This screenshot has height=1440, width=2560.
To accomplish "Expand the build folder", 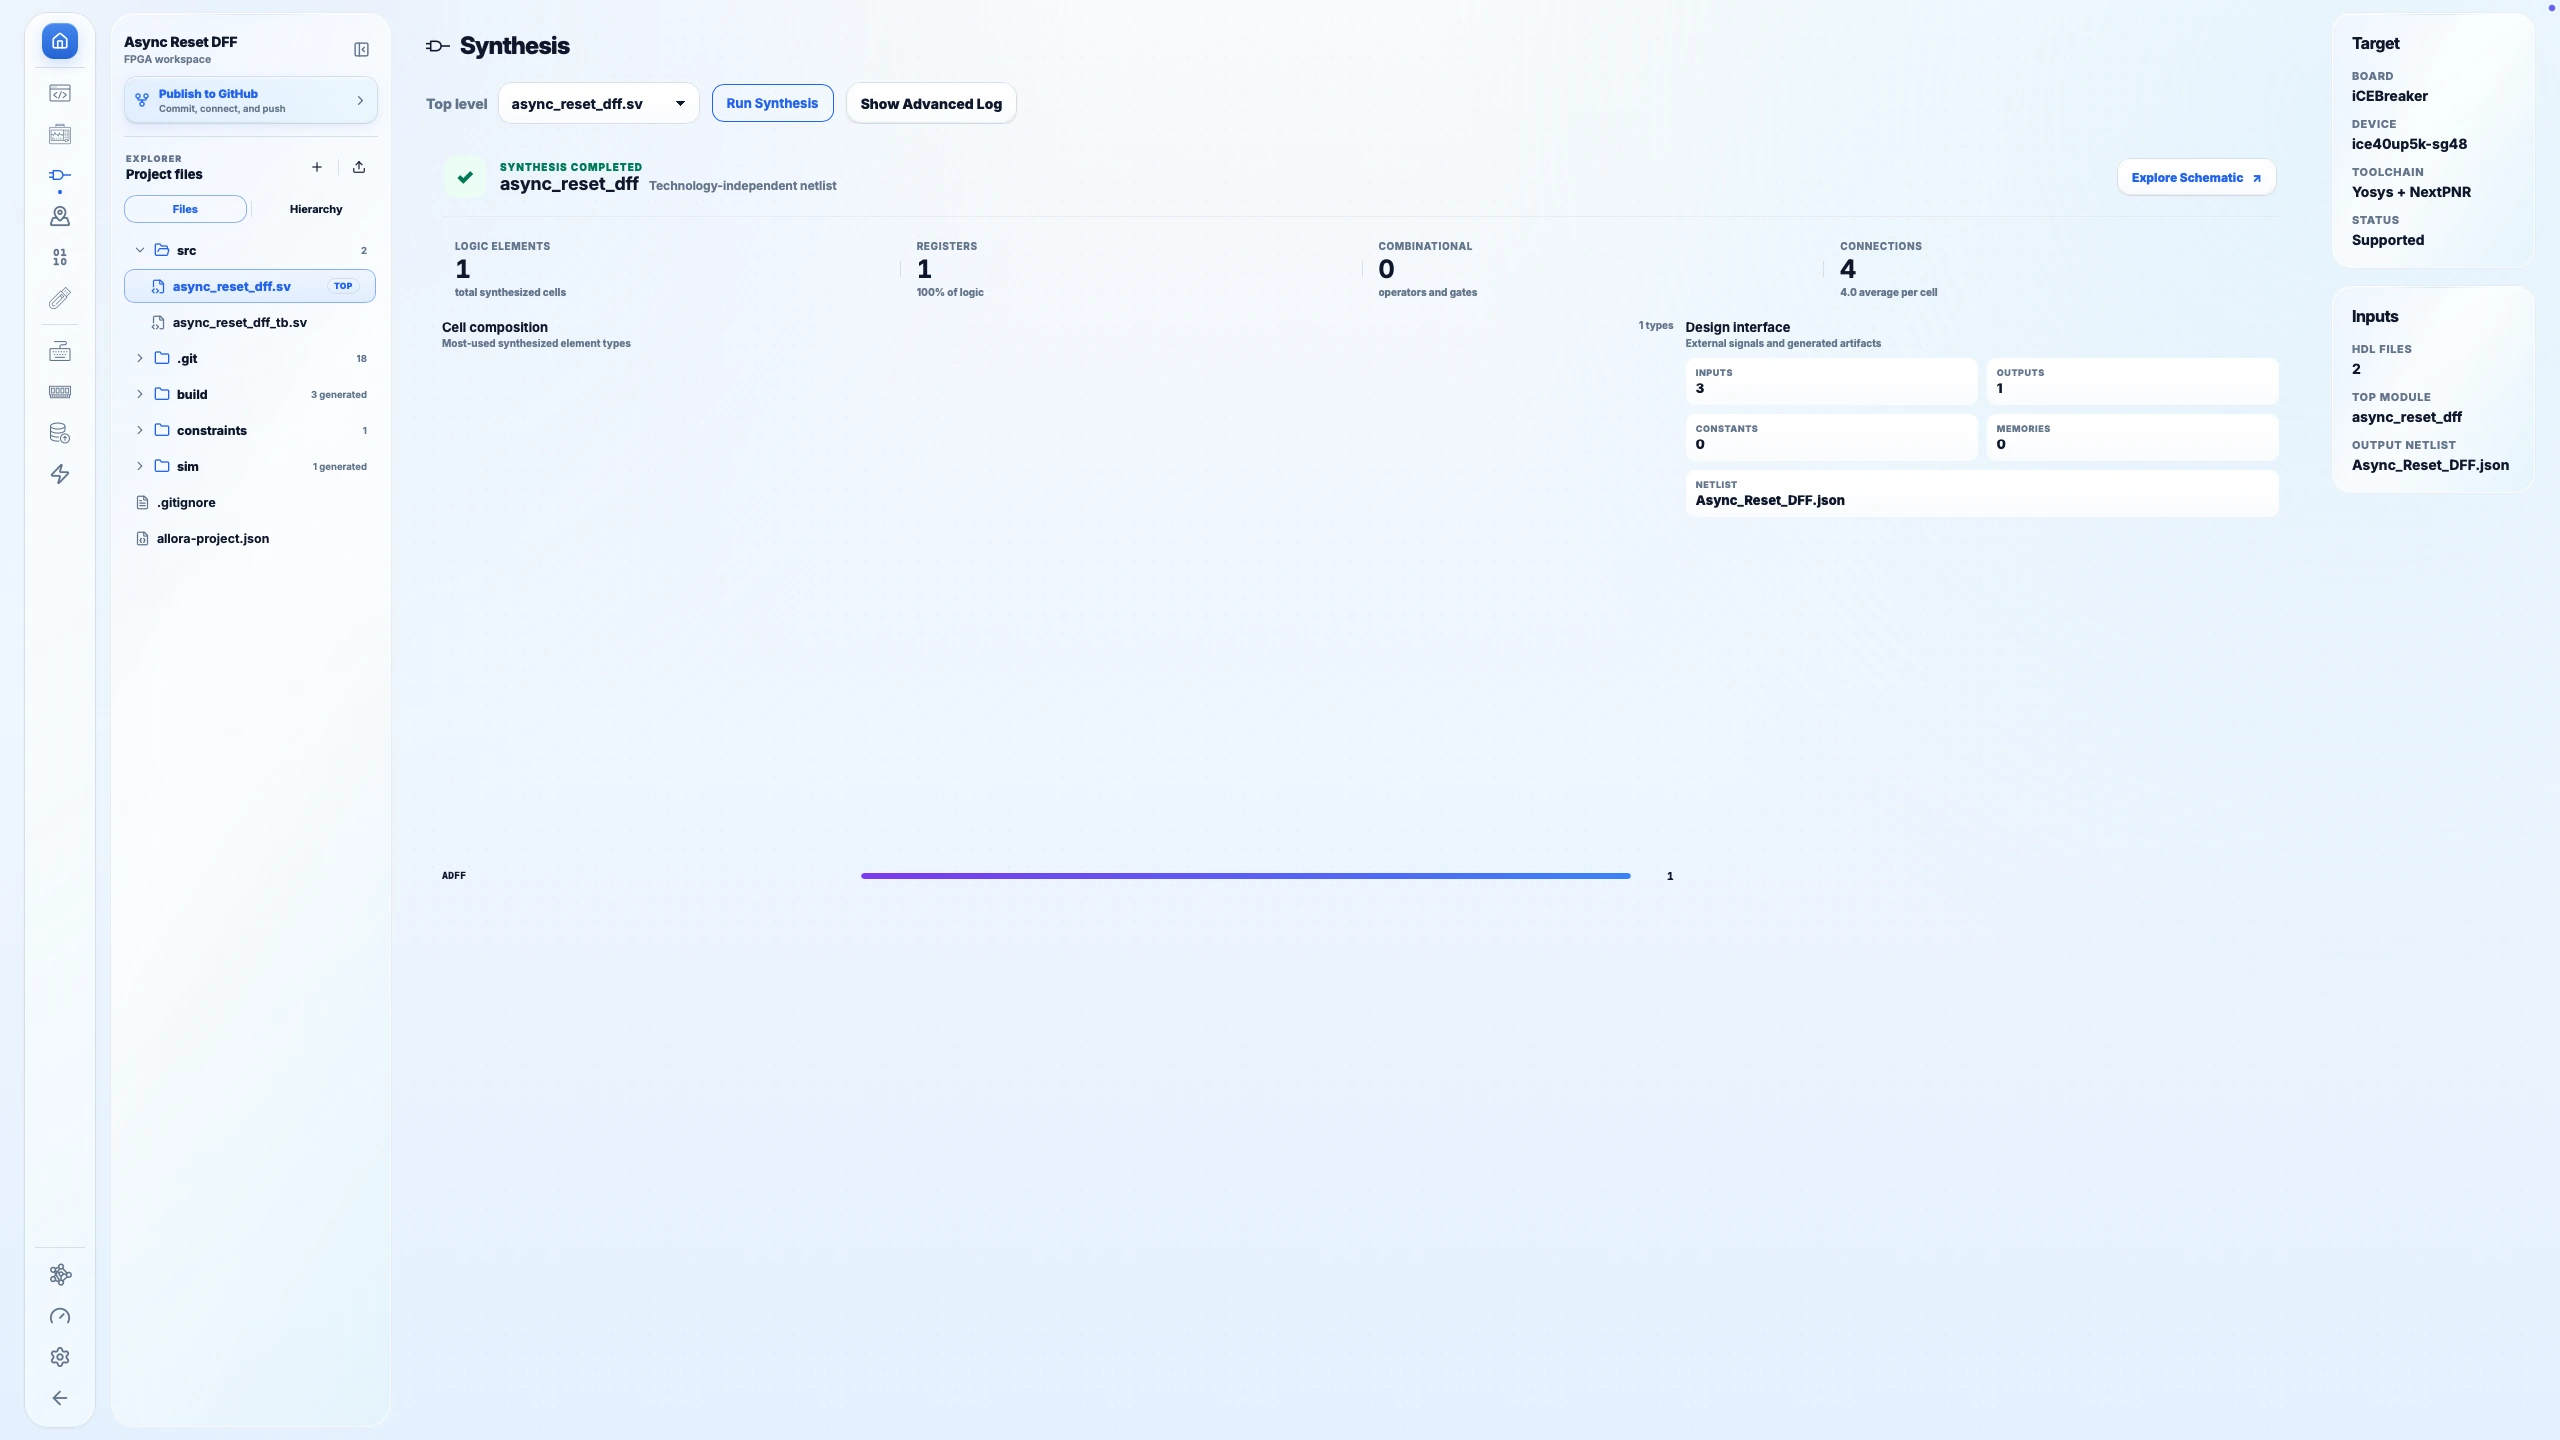I will coord(140,394).
